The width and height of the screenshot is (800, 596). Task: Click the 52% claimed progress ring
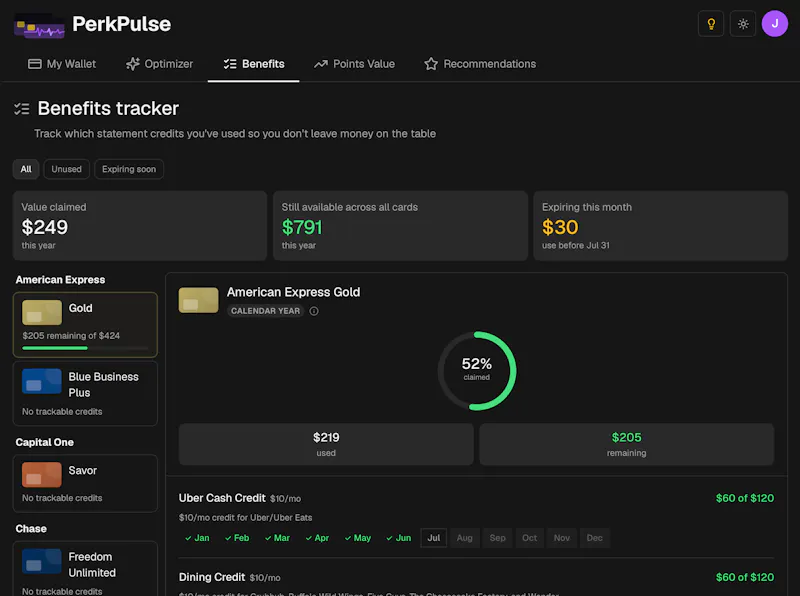[477, 371]
